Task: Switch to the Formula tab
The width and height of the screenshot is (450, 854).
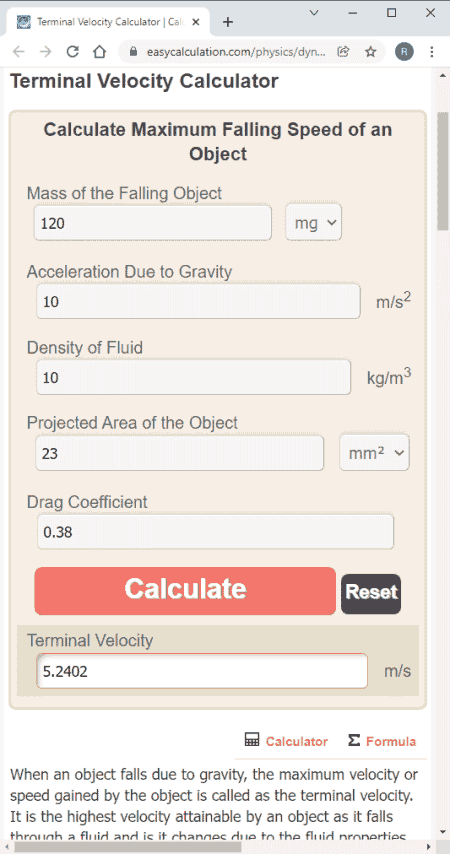Action: point(382,741)
